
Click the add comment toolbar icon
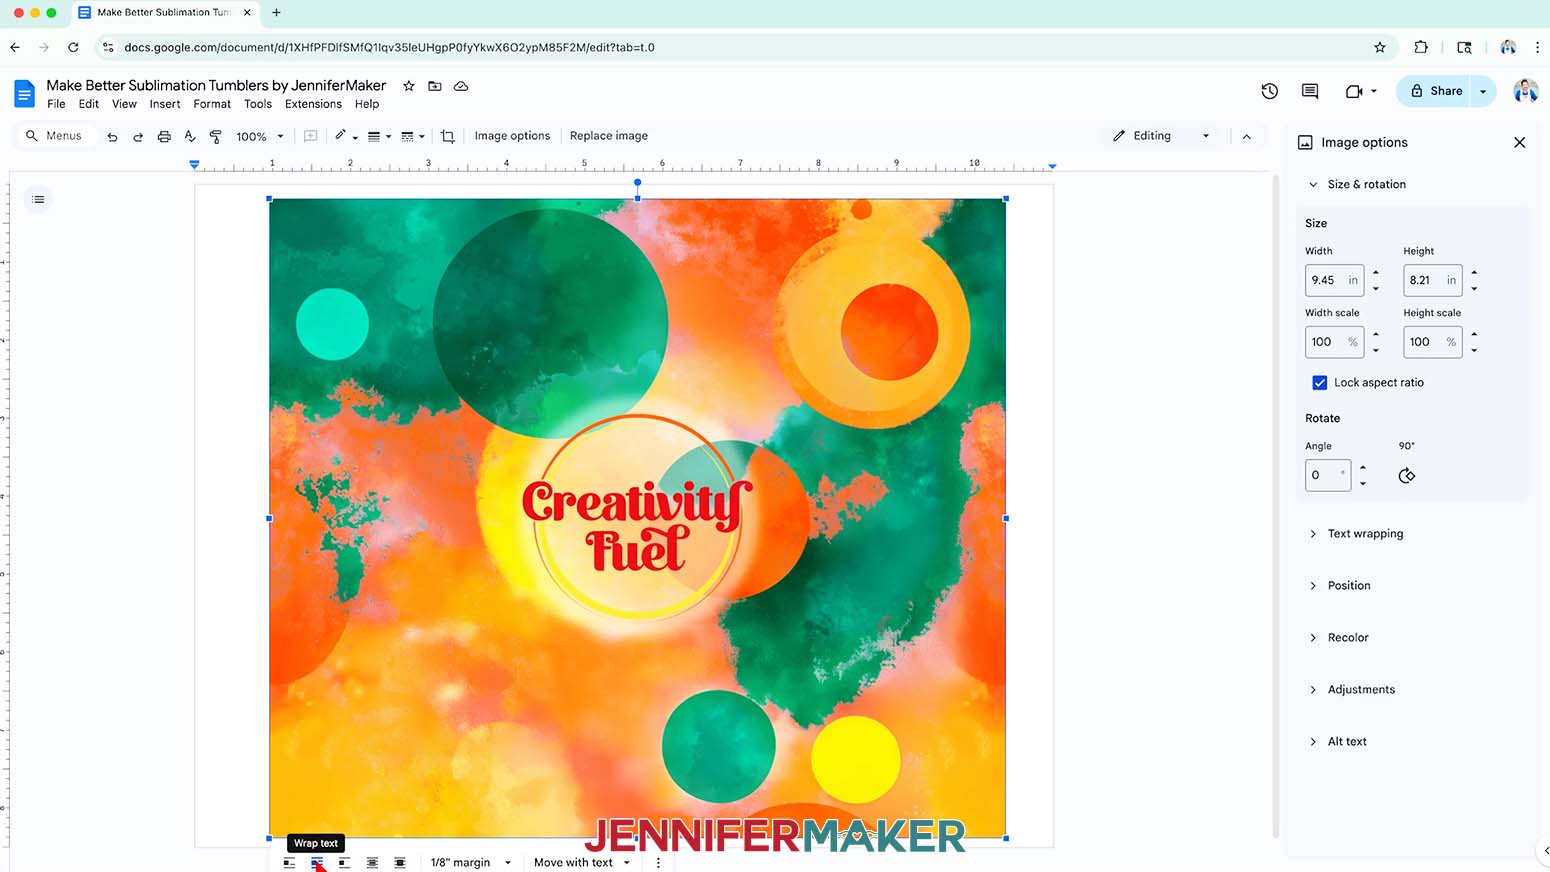(310, 136)
